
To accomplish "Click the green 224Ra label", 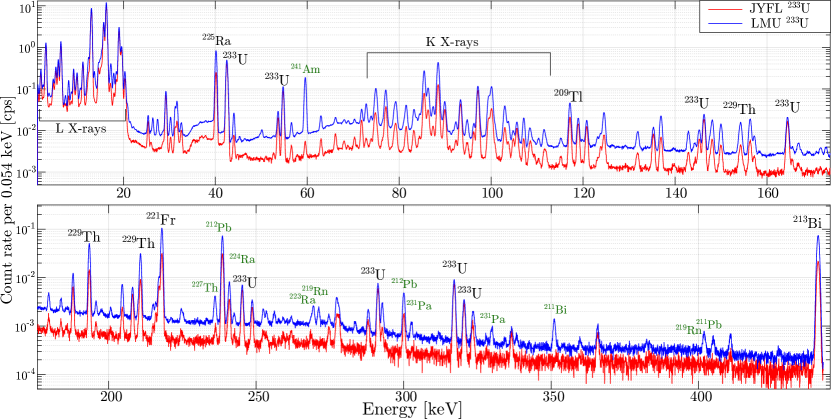I will 243,259.
